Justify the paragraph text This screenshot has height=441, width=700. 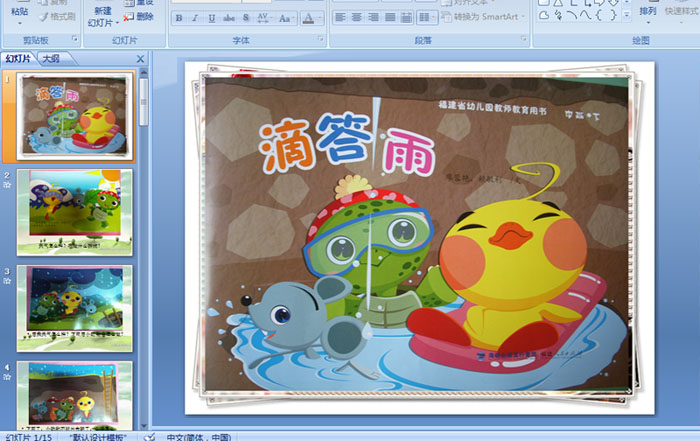(x=390, y=17)
